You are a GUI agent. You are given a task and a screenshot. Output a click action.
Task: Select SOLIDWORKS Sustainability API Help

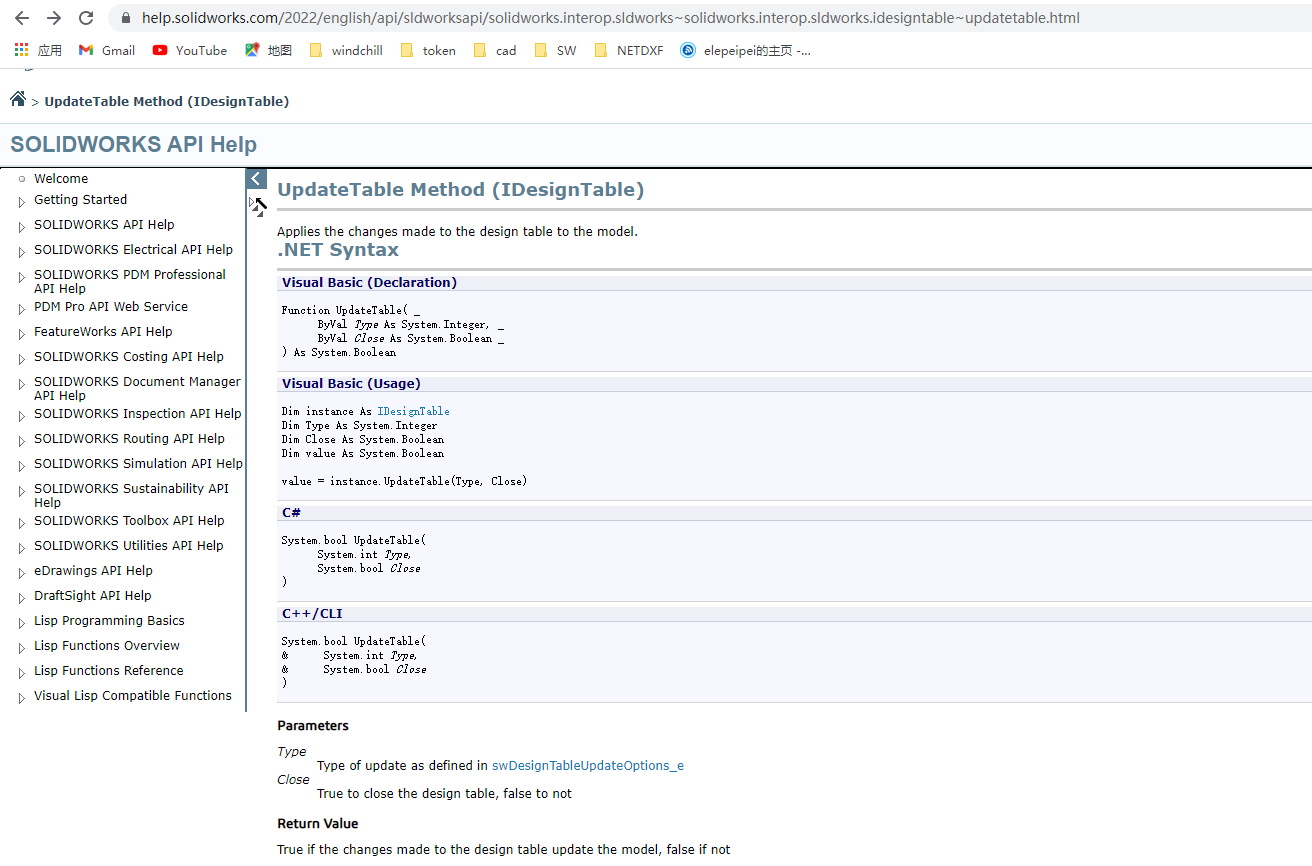pos(131,495)
